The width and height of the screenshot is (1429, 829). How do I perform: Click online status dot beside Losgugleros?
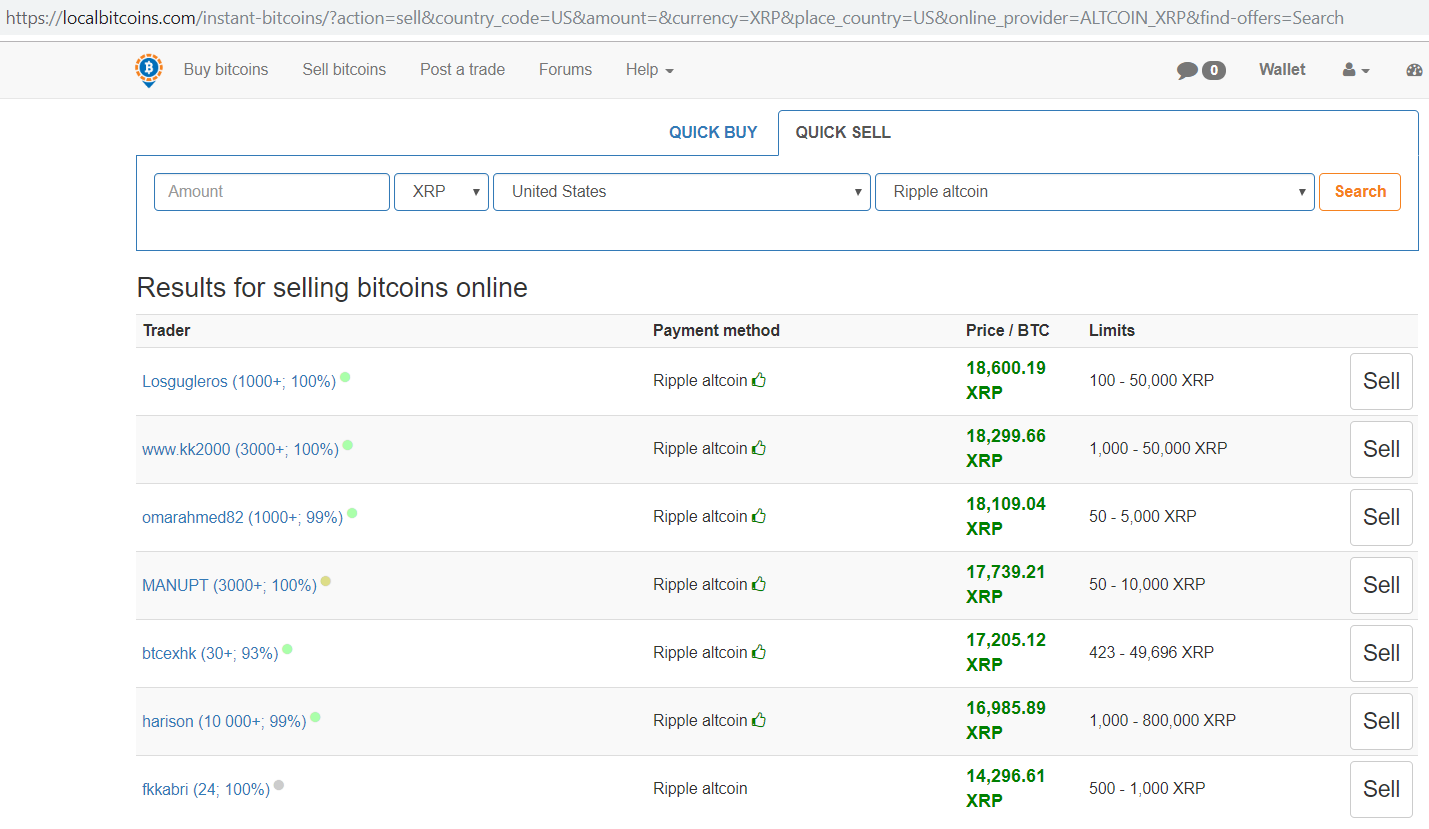tap(345, 377)
